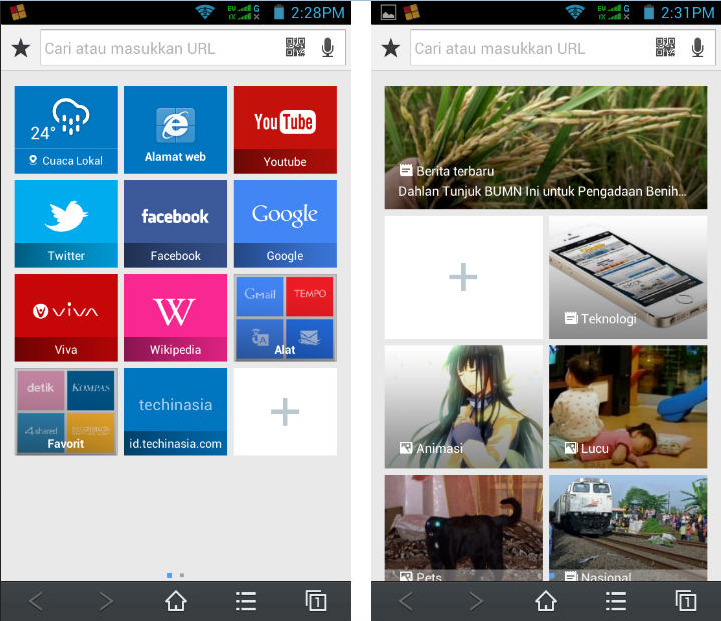Open bookmarks star in left phone
This screenshot has height=621, width=721.
click(21, 48)
